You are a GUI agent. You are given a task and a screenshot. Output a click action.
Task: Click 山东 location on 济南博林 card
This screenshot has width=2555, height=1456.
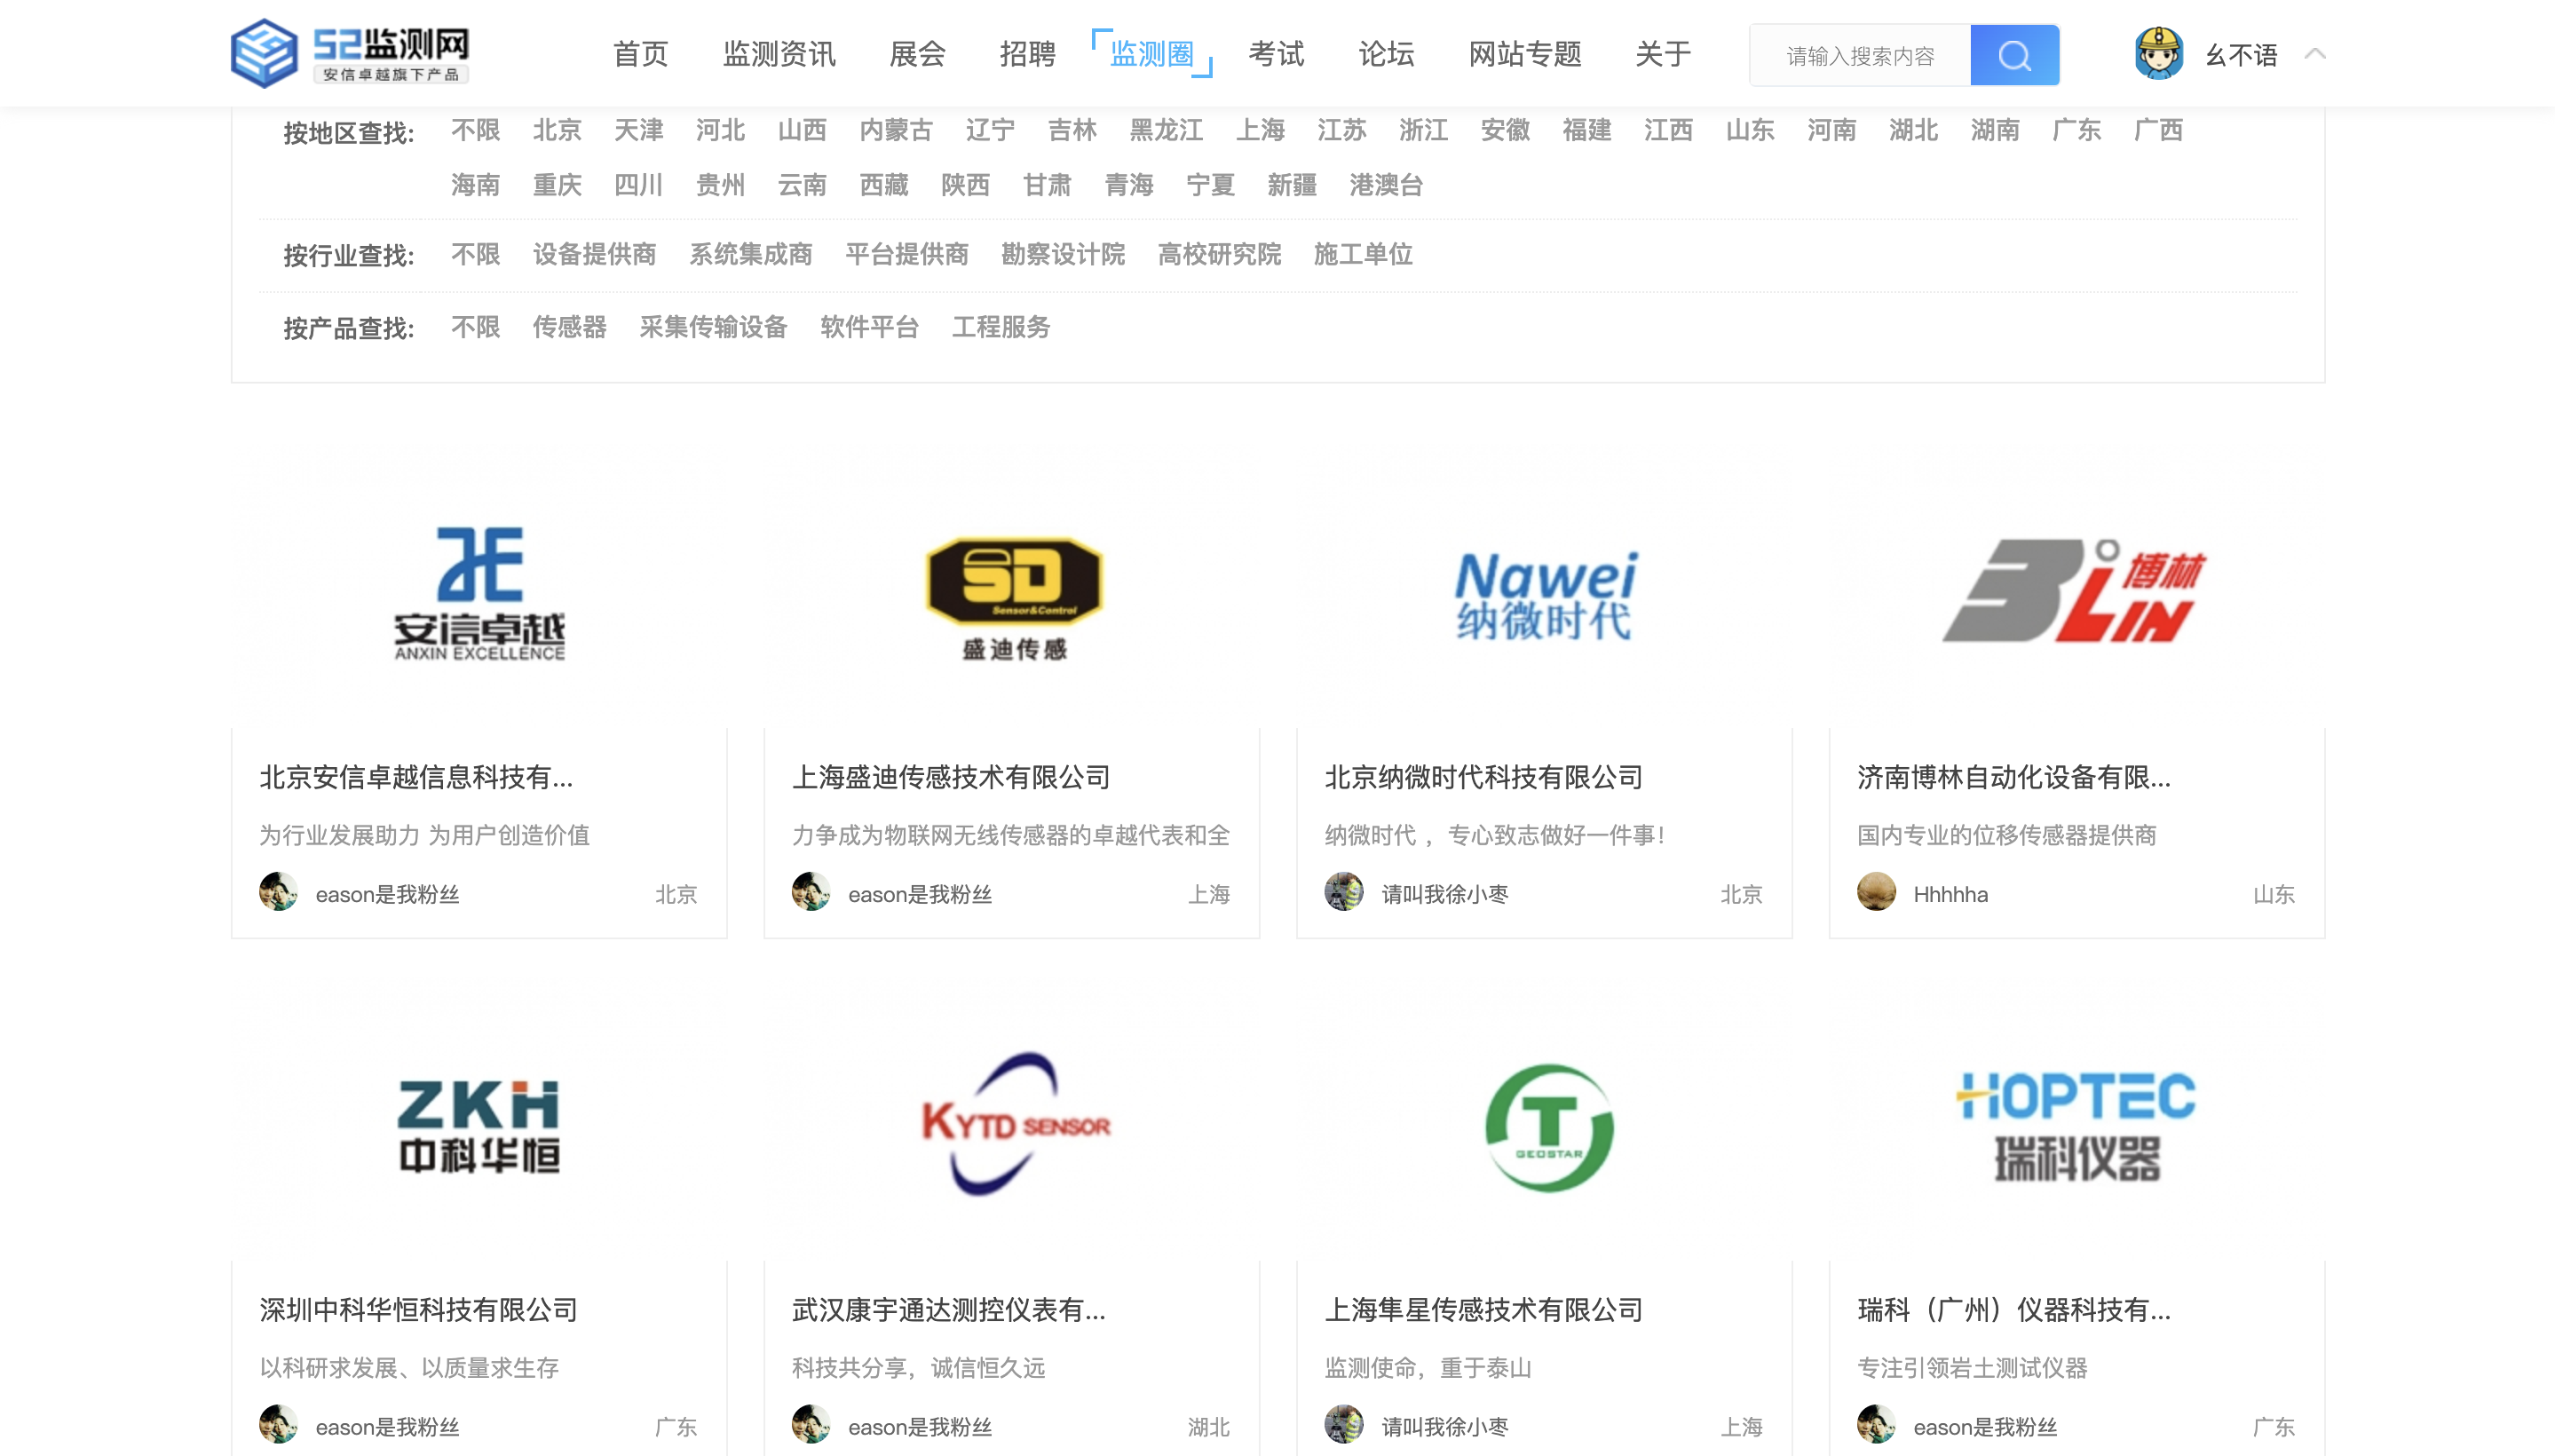point(2274,894)
